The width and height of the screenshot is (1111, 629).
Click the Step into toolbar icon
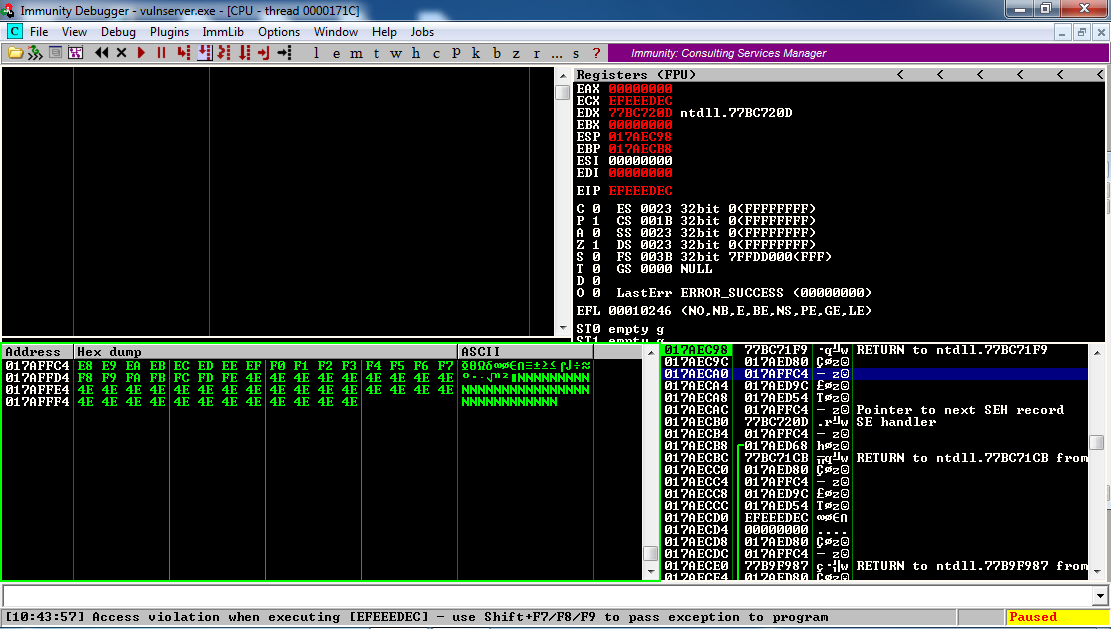(183, 53)
